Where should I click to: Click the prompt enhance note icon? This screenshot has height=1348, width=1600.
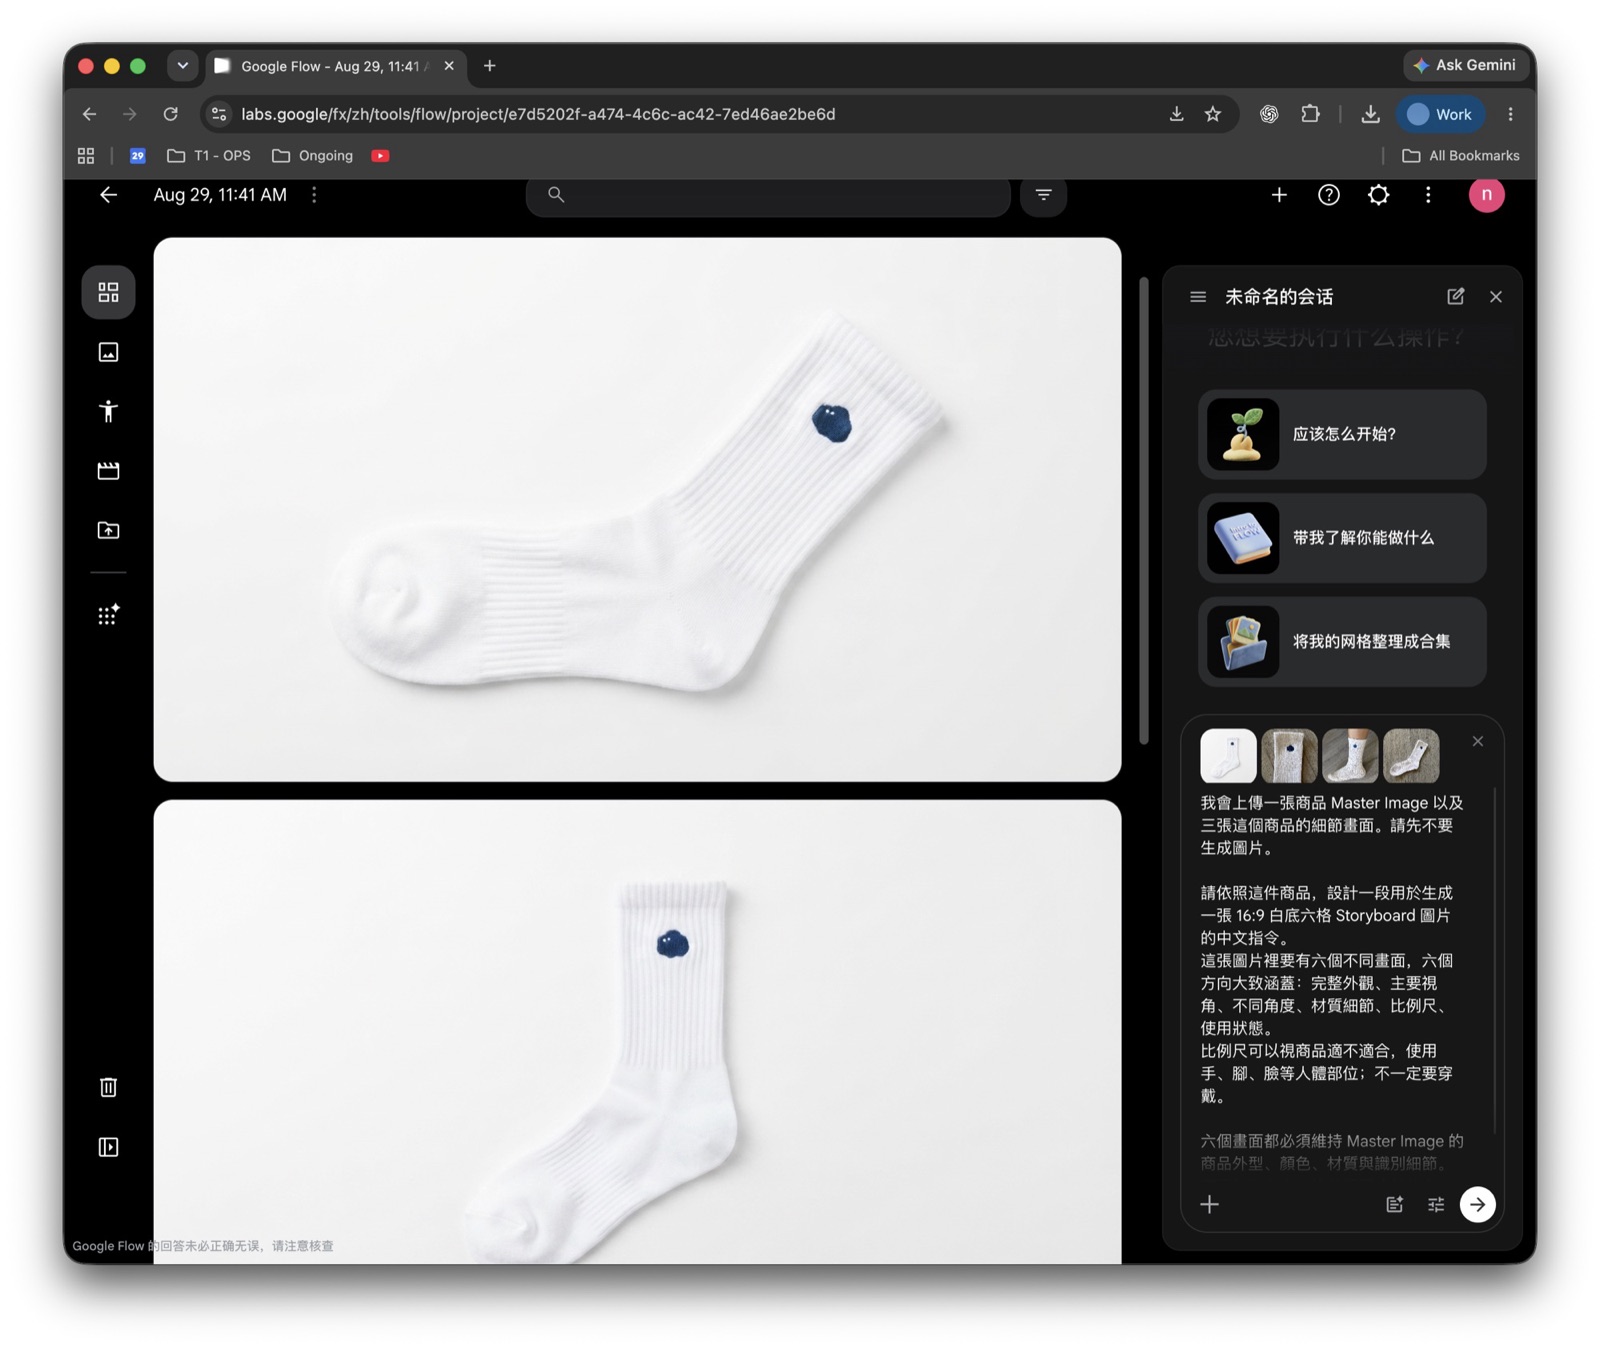[1394, 1204]
